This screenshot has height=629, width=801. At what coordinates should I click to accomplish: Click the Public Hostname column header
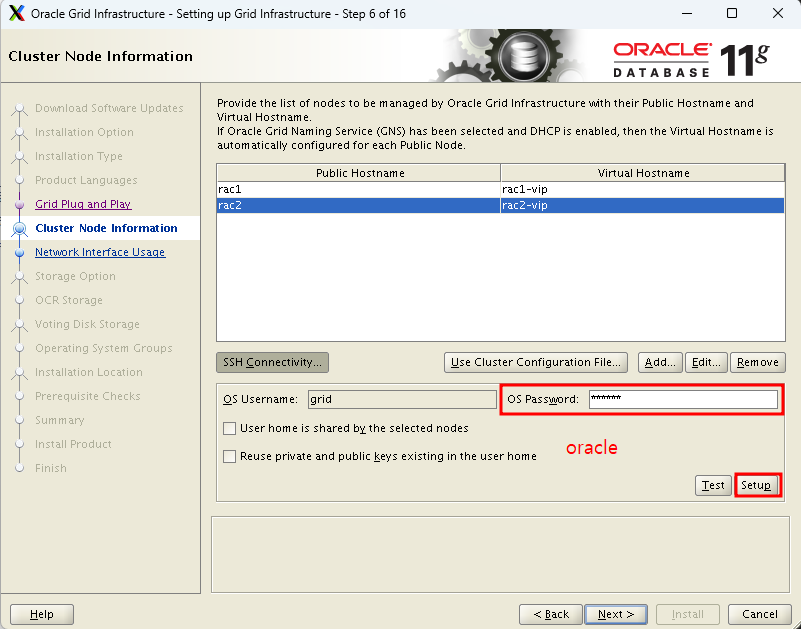coord(359,173)
